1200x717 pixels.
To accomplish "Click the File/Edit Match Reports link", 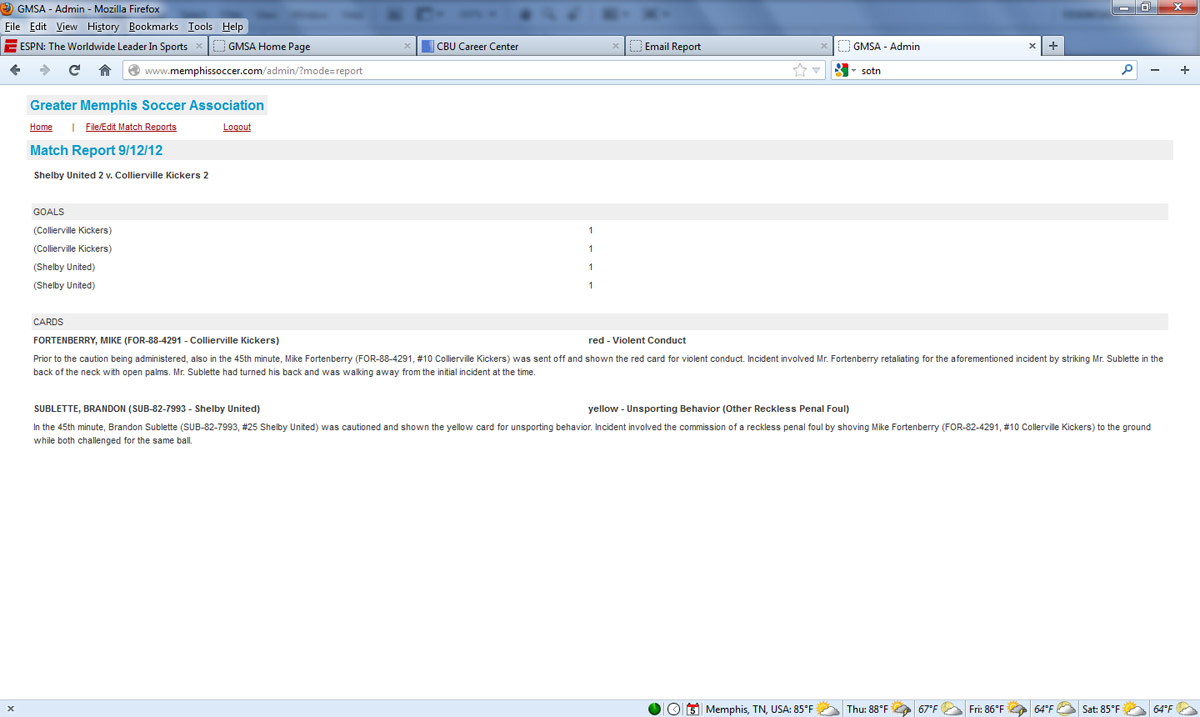I will click(131, 127).
